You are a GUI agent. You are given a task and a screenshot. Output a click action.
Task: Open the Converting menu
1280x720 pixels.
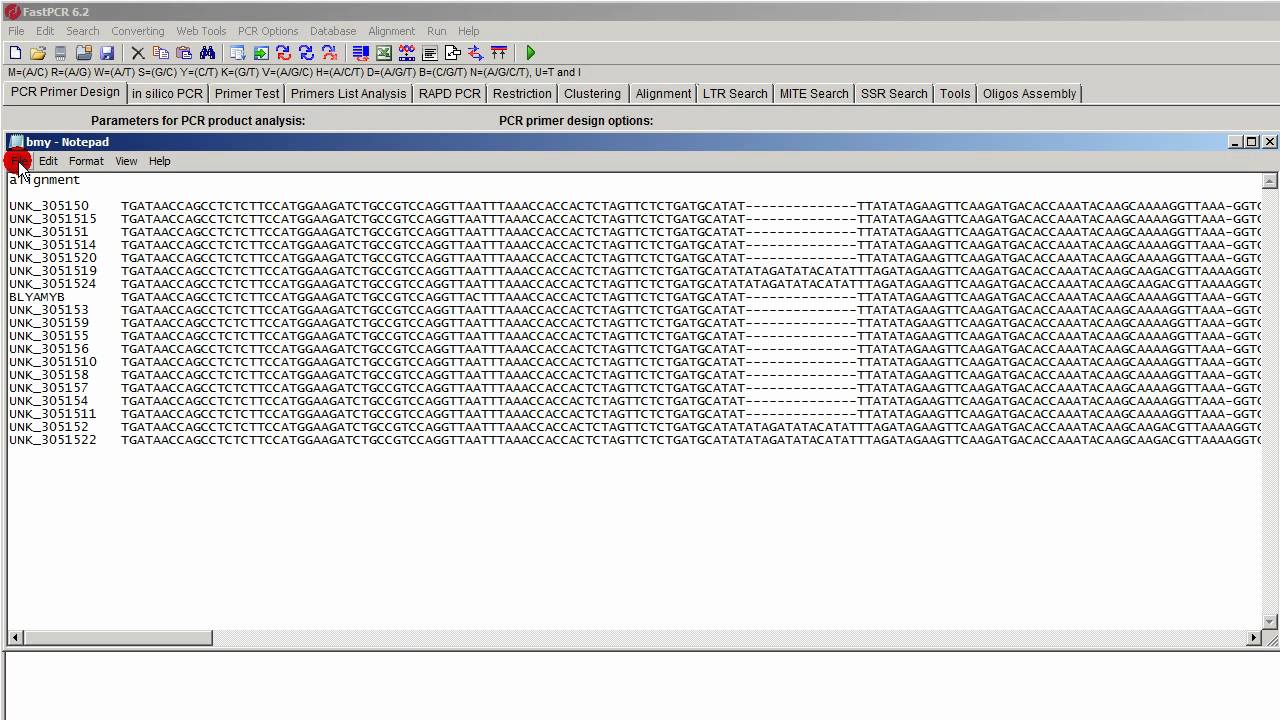[138, 31]
